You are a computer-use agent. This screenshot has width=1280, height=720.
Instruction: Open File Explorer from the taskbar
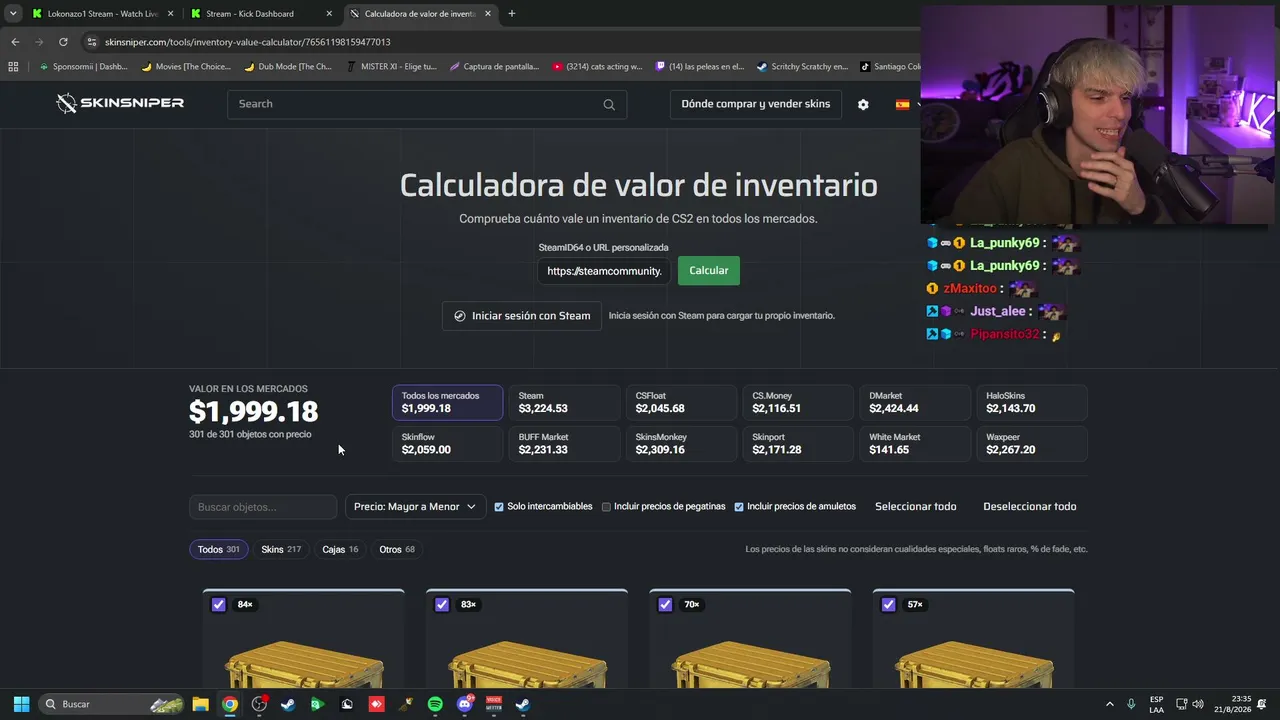pyautogui.click(x=200, y=704)
